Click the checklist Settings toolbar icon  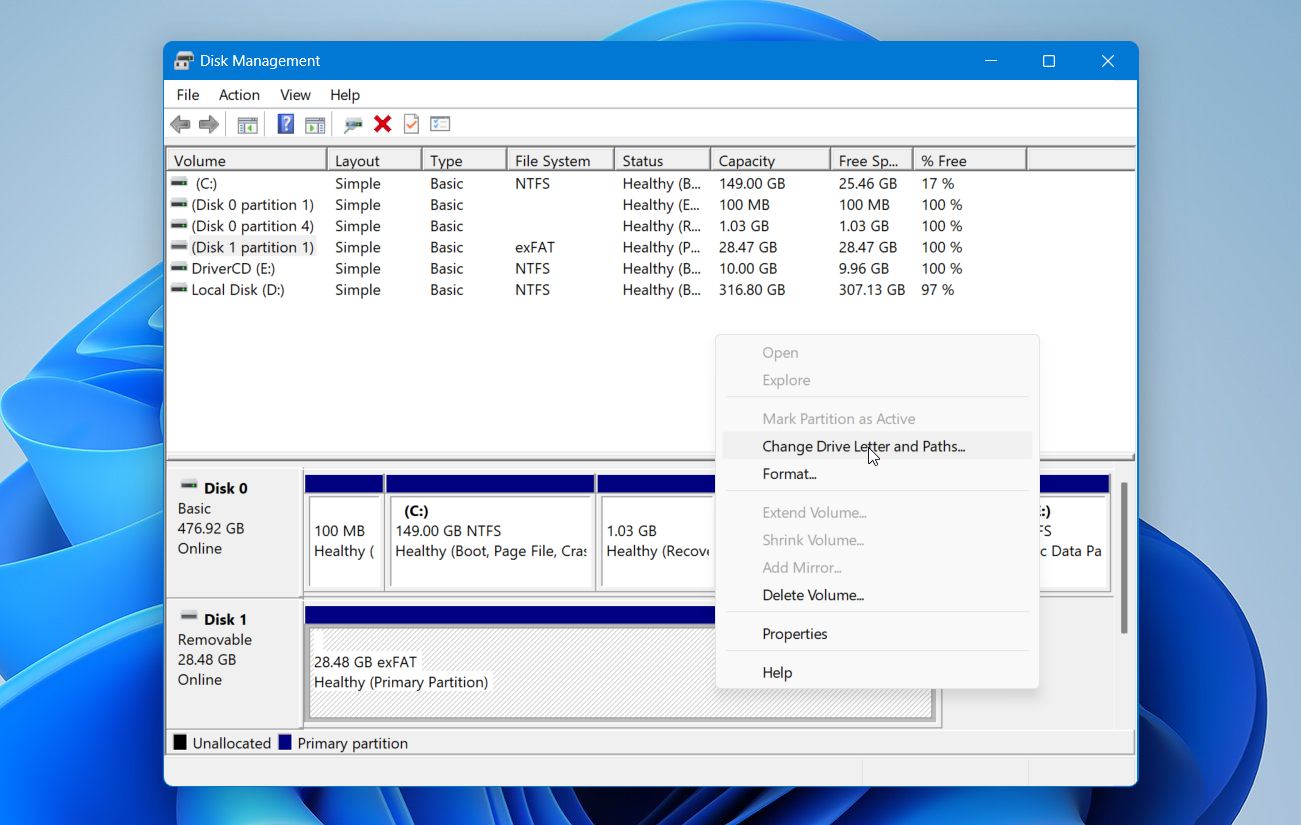click(x=440, y=124)
